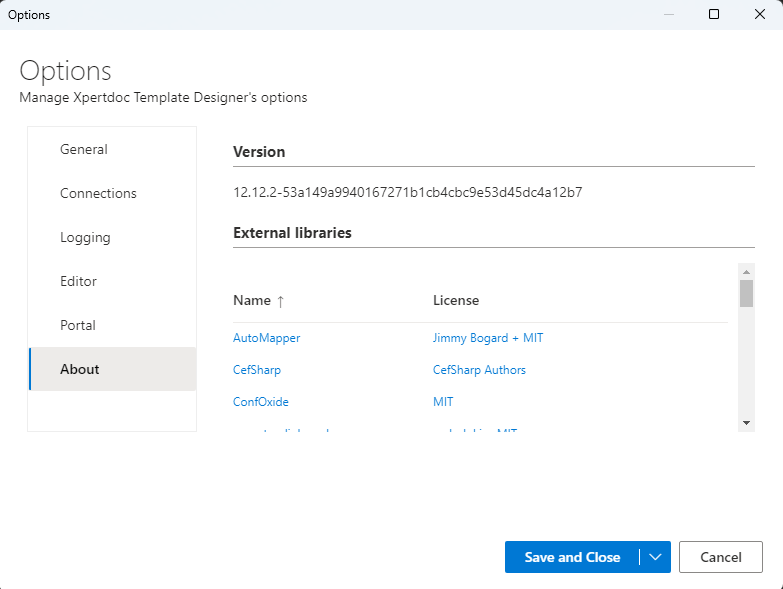The image size is (783, 589).
Task: Click the License column header
Action: pos(456,300)
